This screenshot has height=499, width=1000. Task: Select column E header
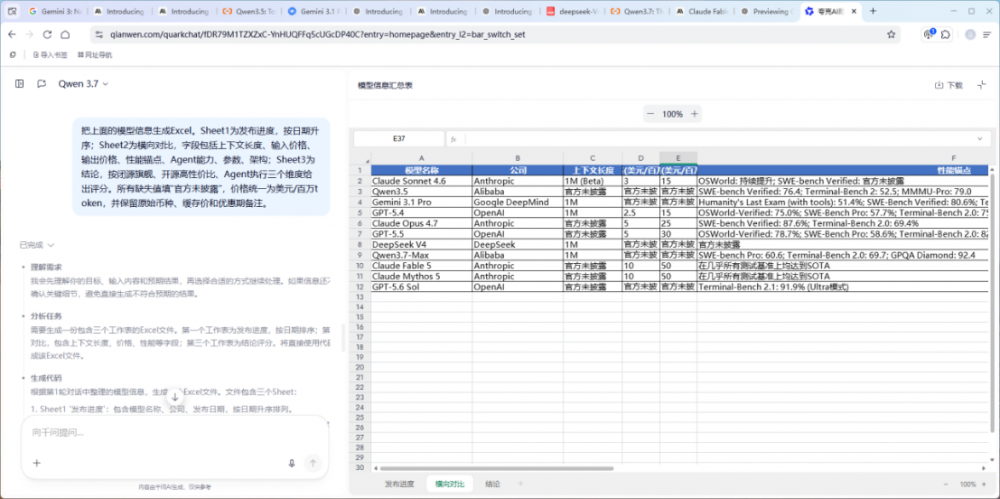point(679,158)
